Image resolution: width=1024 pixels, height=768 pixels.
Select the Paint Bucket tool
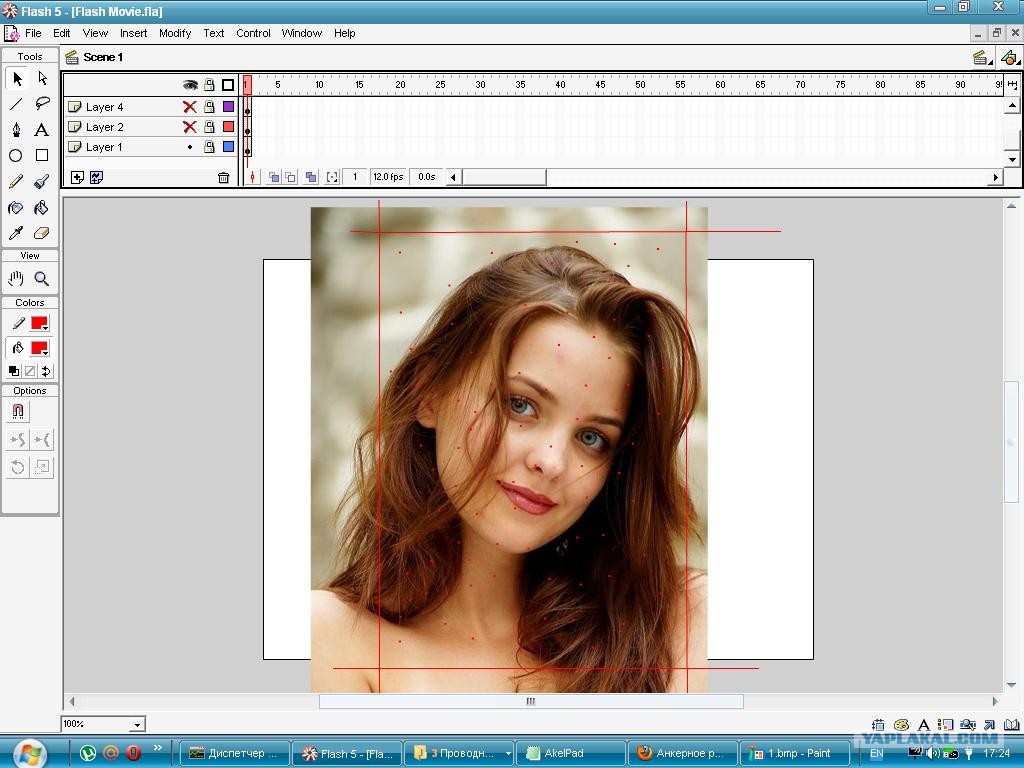tap(42, 208)
